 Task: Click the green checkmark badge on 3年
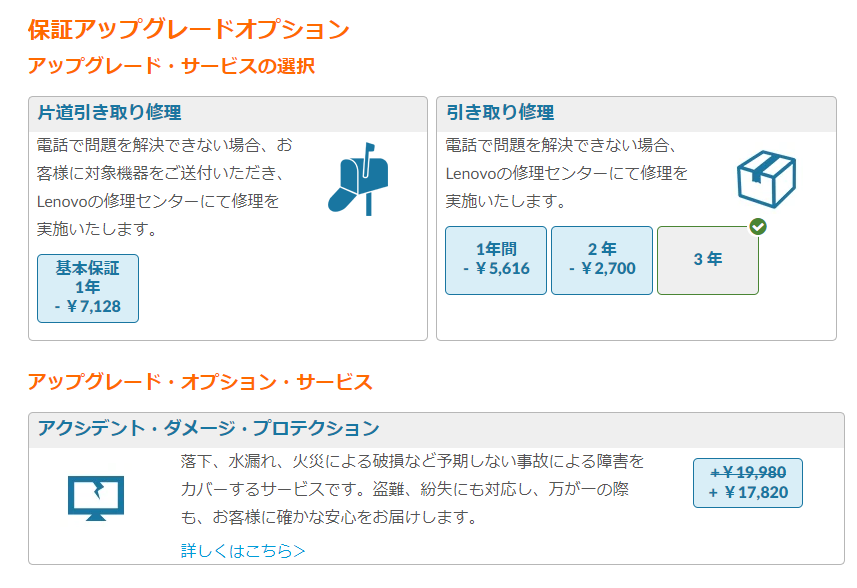(x=758, y=226)
